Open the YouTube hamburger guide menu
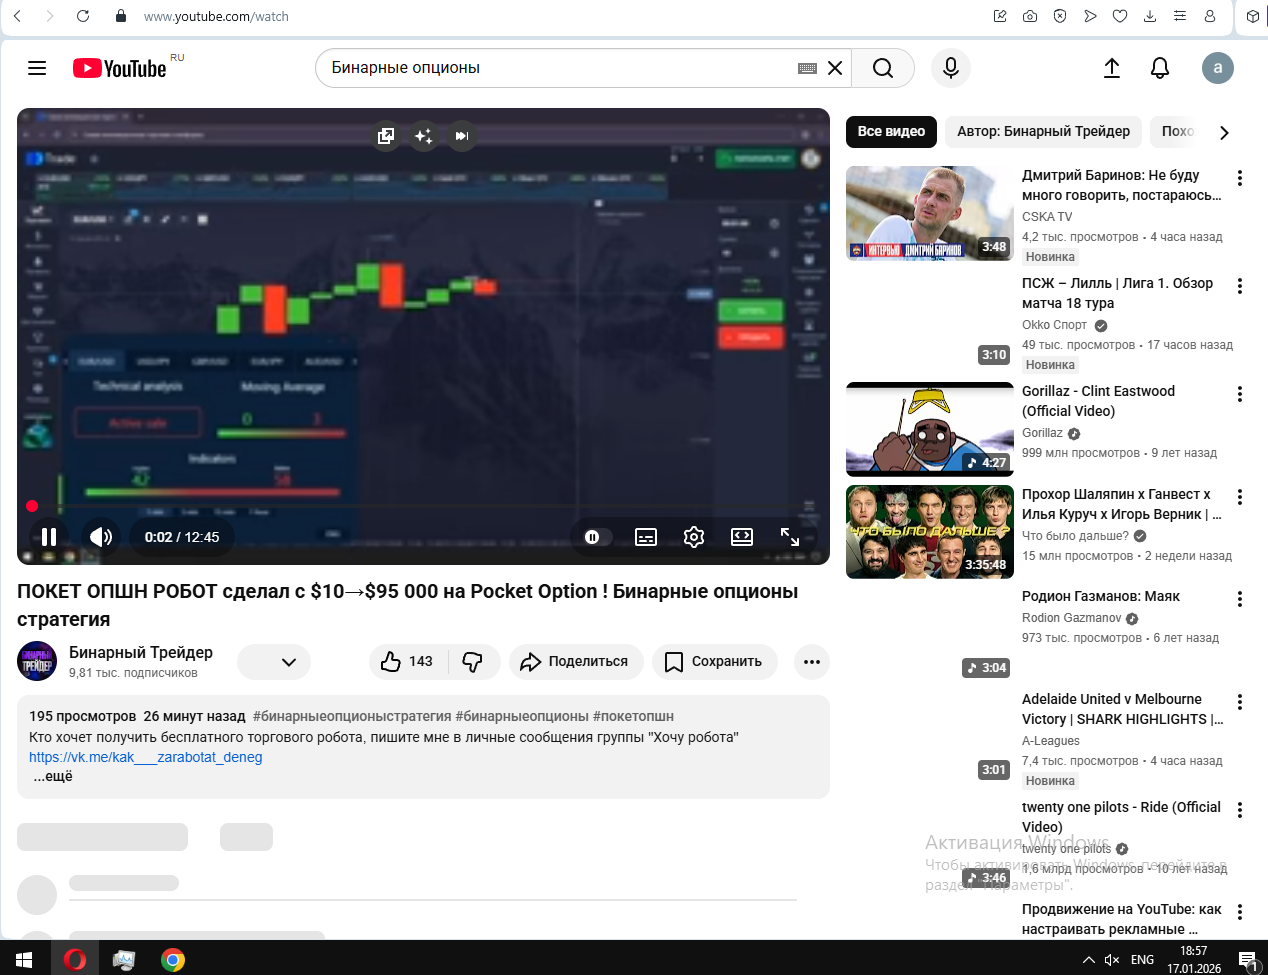The width and height of the screenshot is (1268, 975). click(x=37, y=68)
